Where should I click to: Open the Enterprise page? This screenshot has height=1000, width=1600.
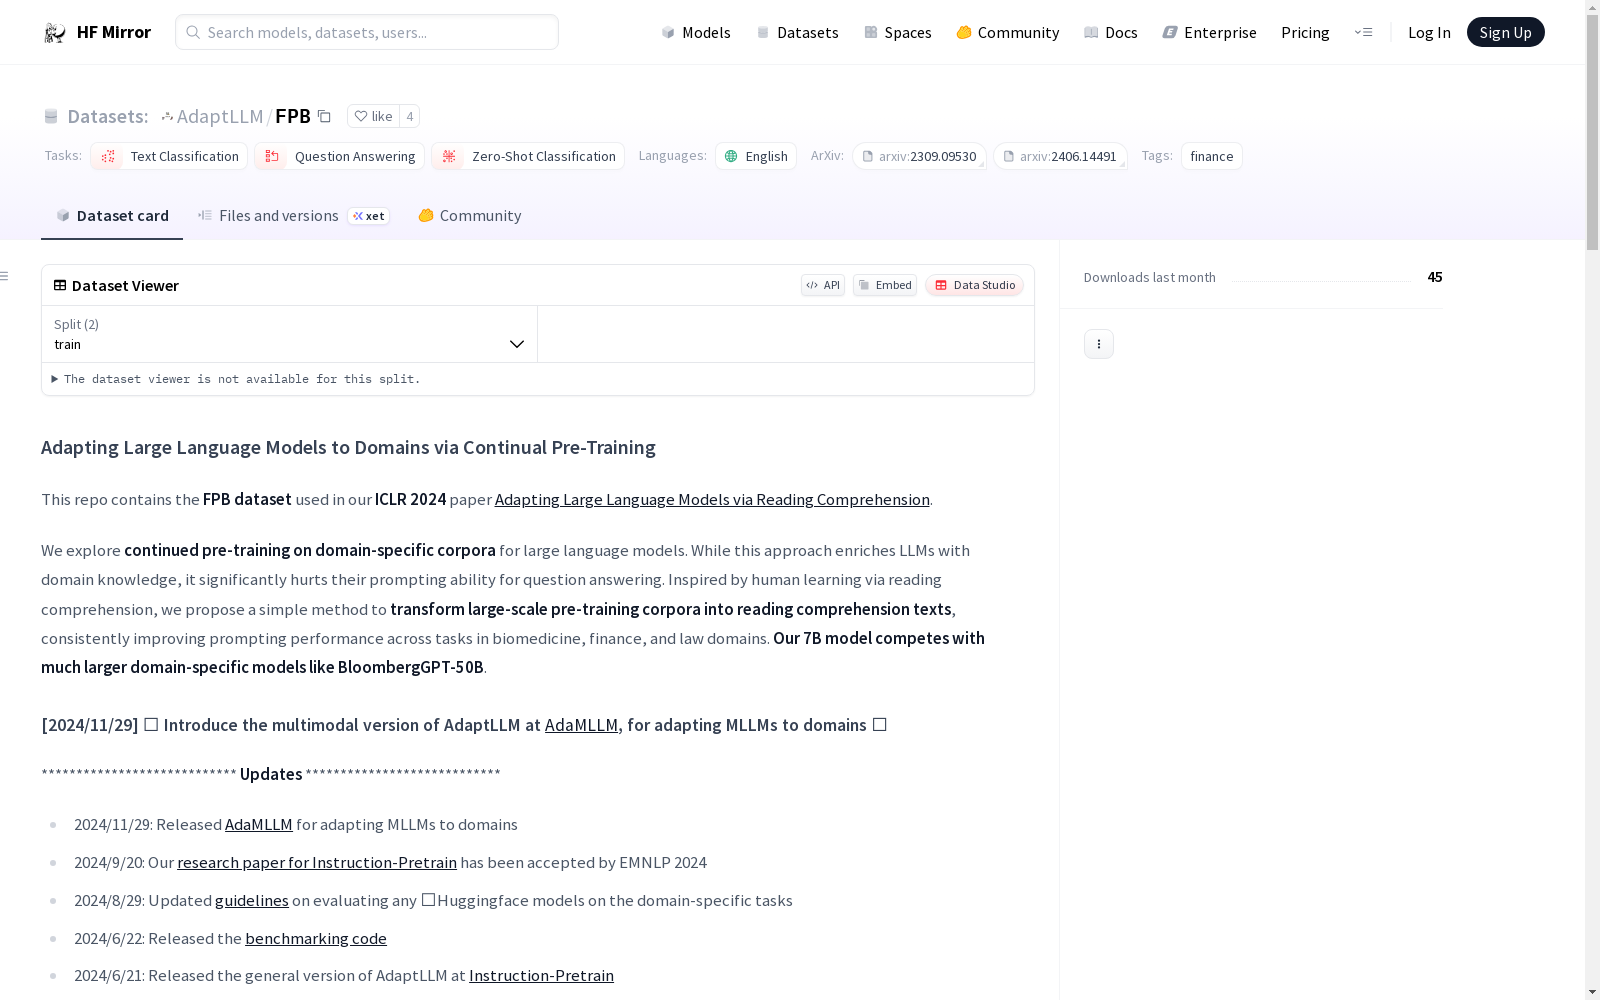tap(1209, 32)
